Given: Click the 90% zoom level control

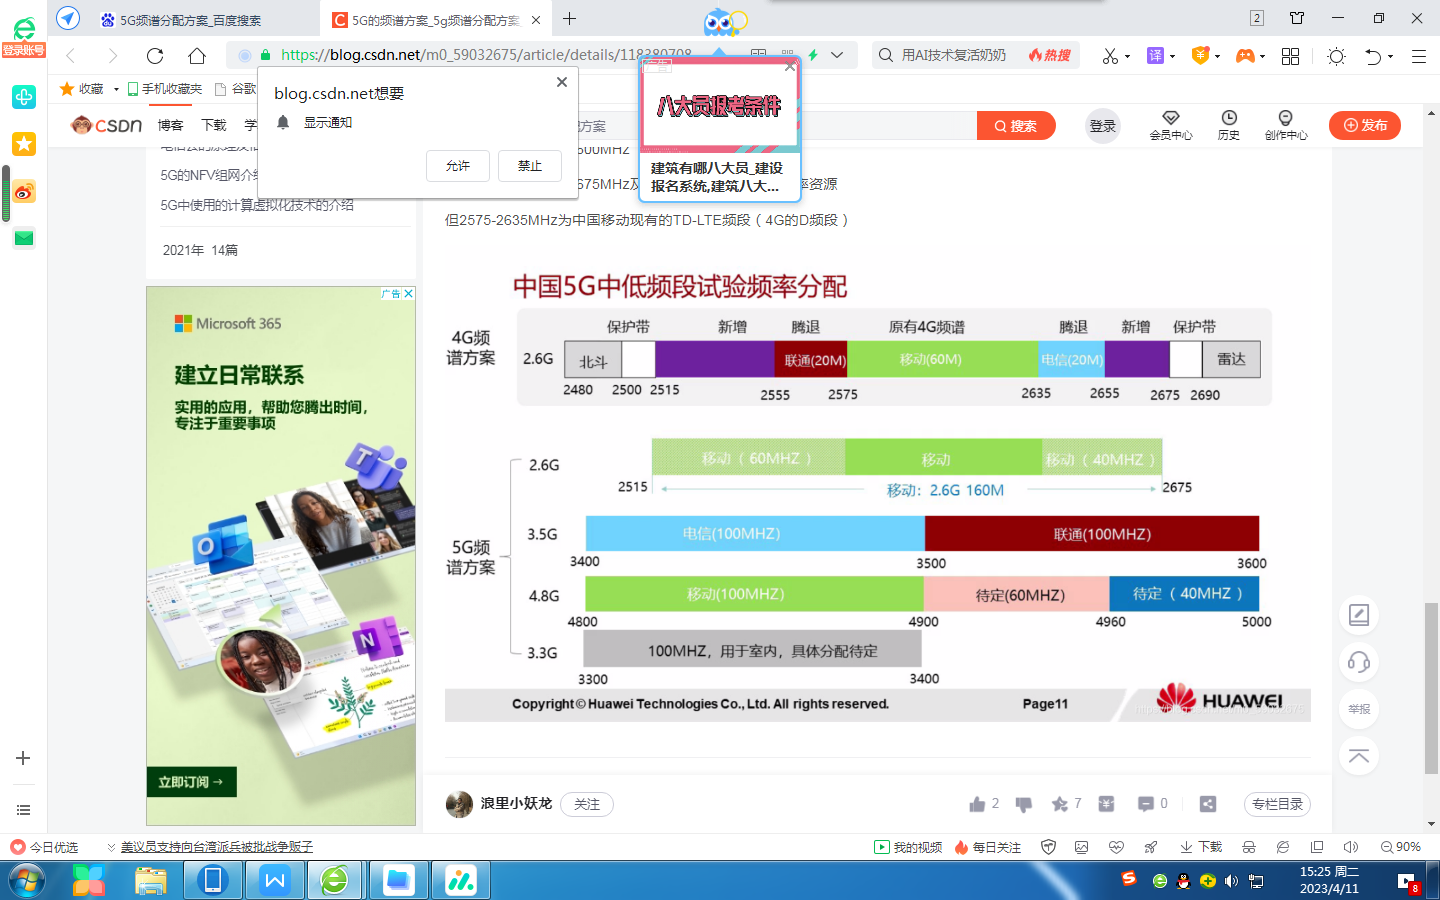Looking at the screenshot, I should tap(1401, 847).
